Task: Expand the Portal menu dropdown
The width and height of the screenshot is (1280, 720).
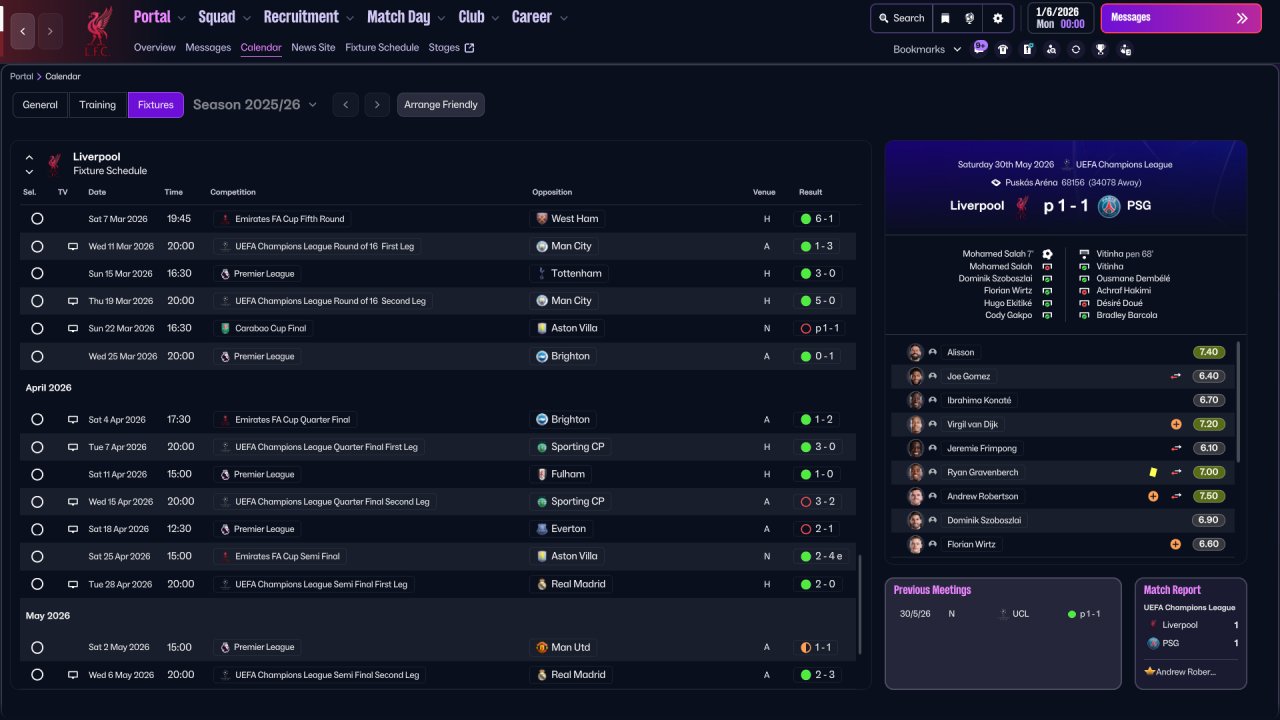Action: coord(180,18)
